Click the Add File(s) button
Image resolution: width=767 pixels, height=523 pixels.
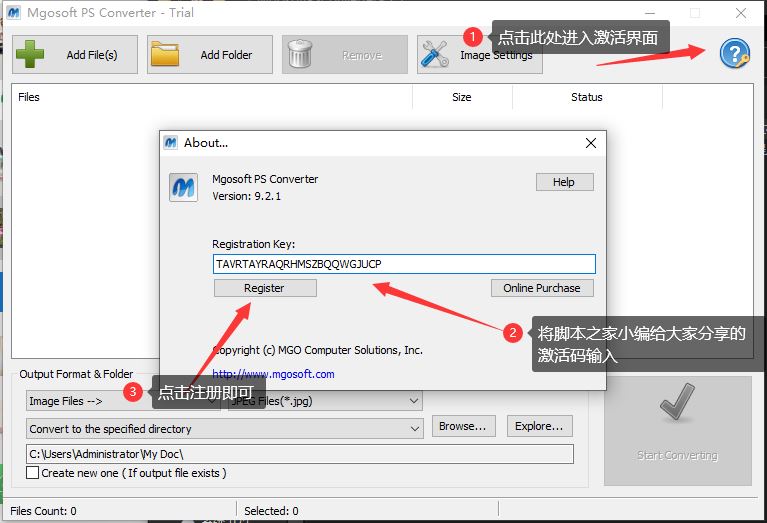pos(75,54)
